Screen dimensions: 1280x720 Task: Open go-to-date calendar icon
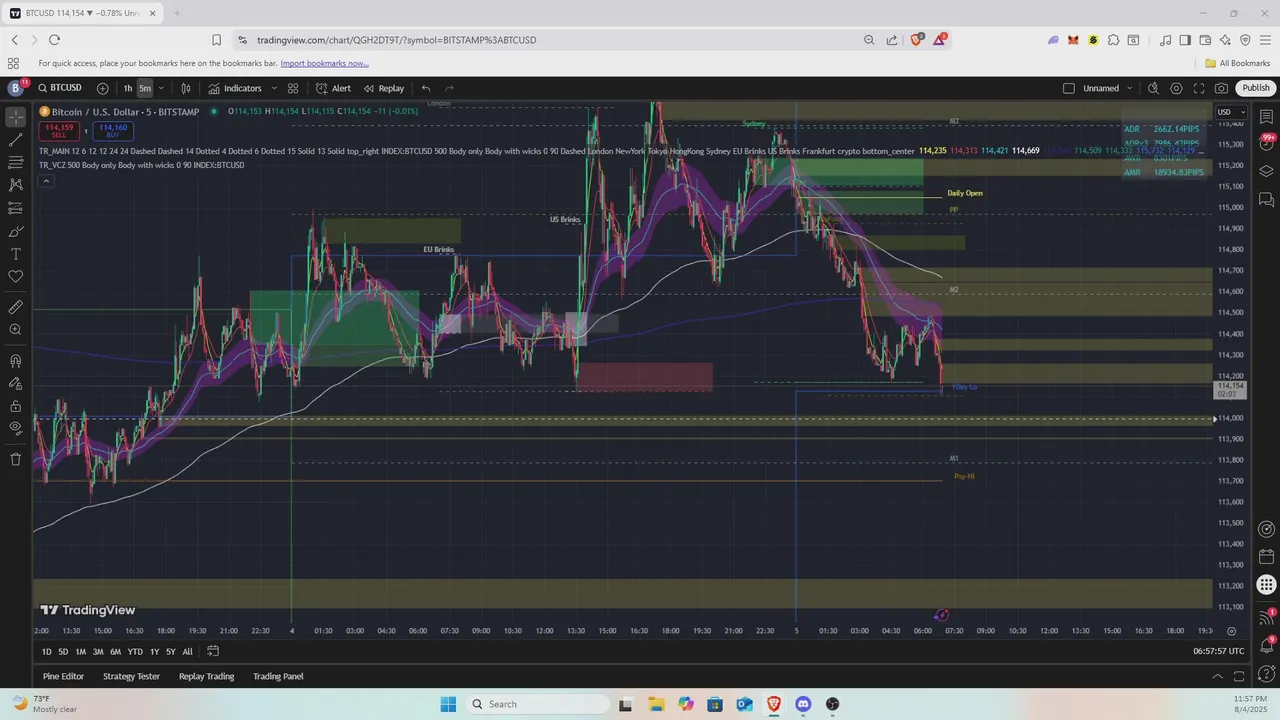pyautogui.click(x=213, y=651)
